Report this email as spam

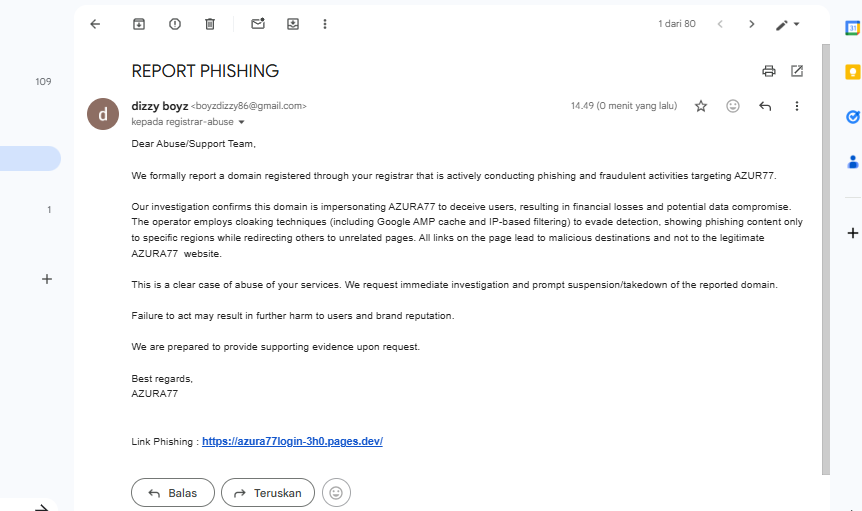click(175, 24)
